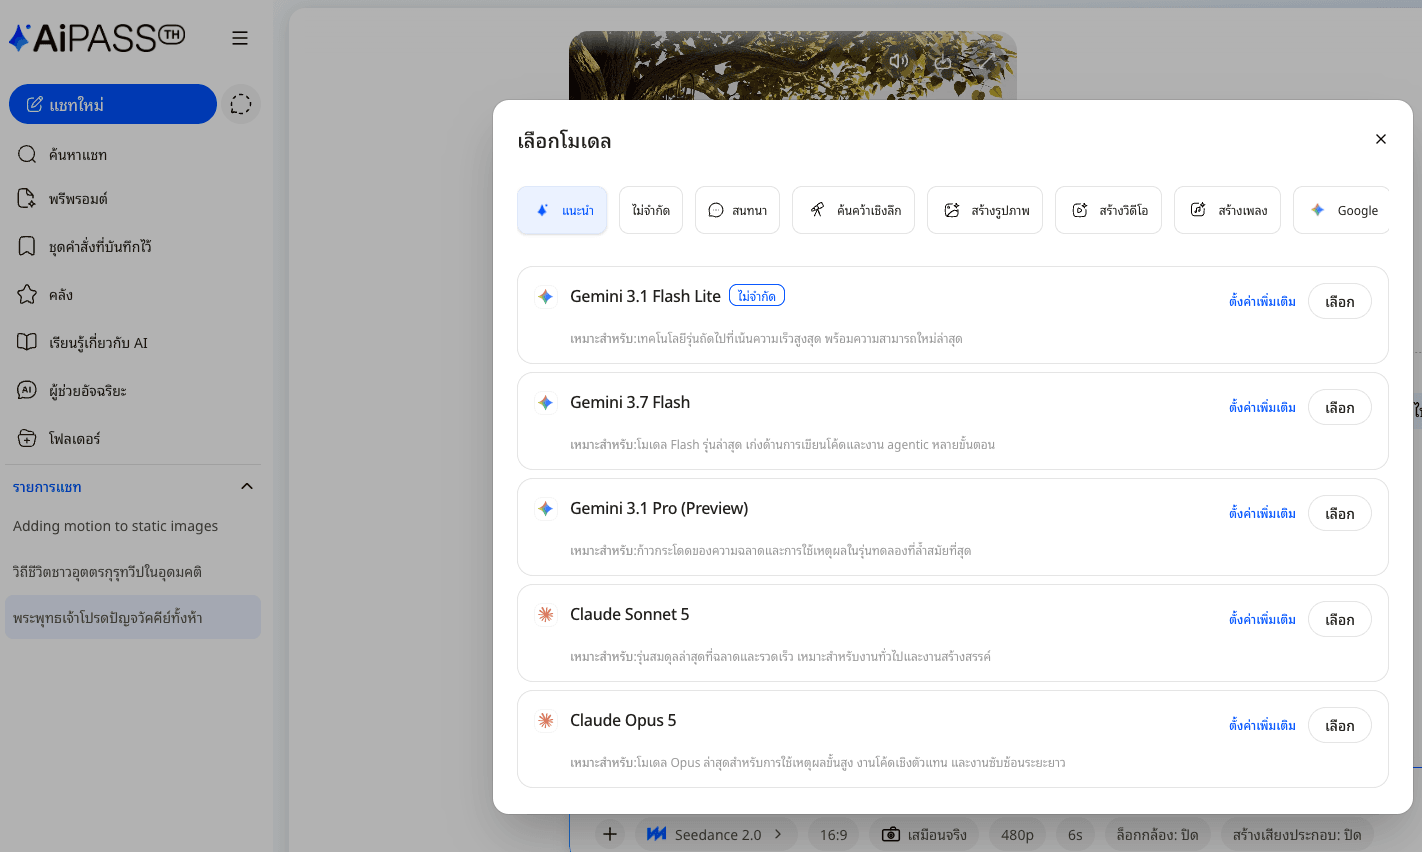Image resolution: width=1422 pixels, height=852 pixels.
Task: Open พรีพรอมต์ in sidebar
Action: pos(133,199)
